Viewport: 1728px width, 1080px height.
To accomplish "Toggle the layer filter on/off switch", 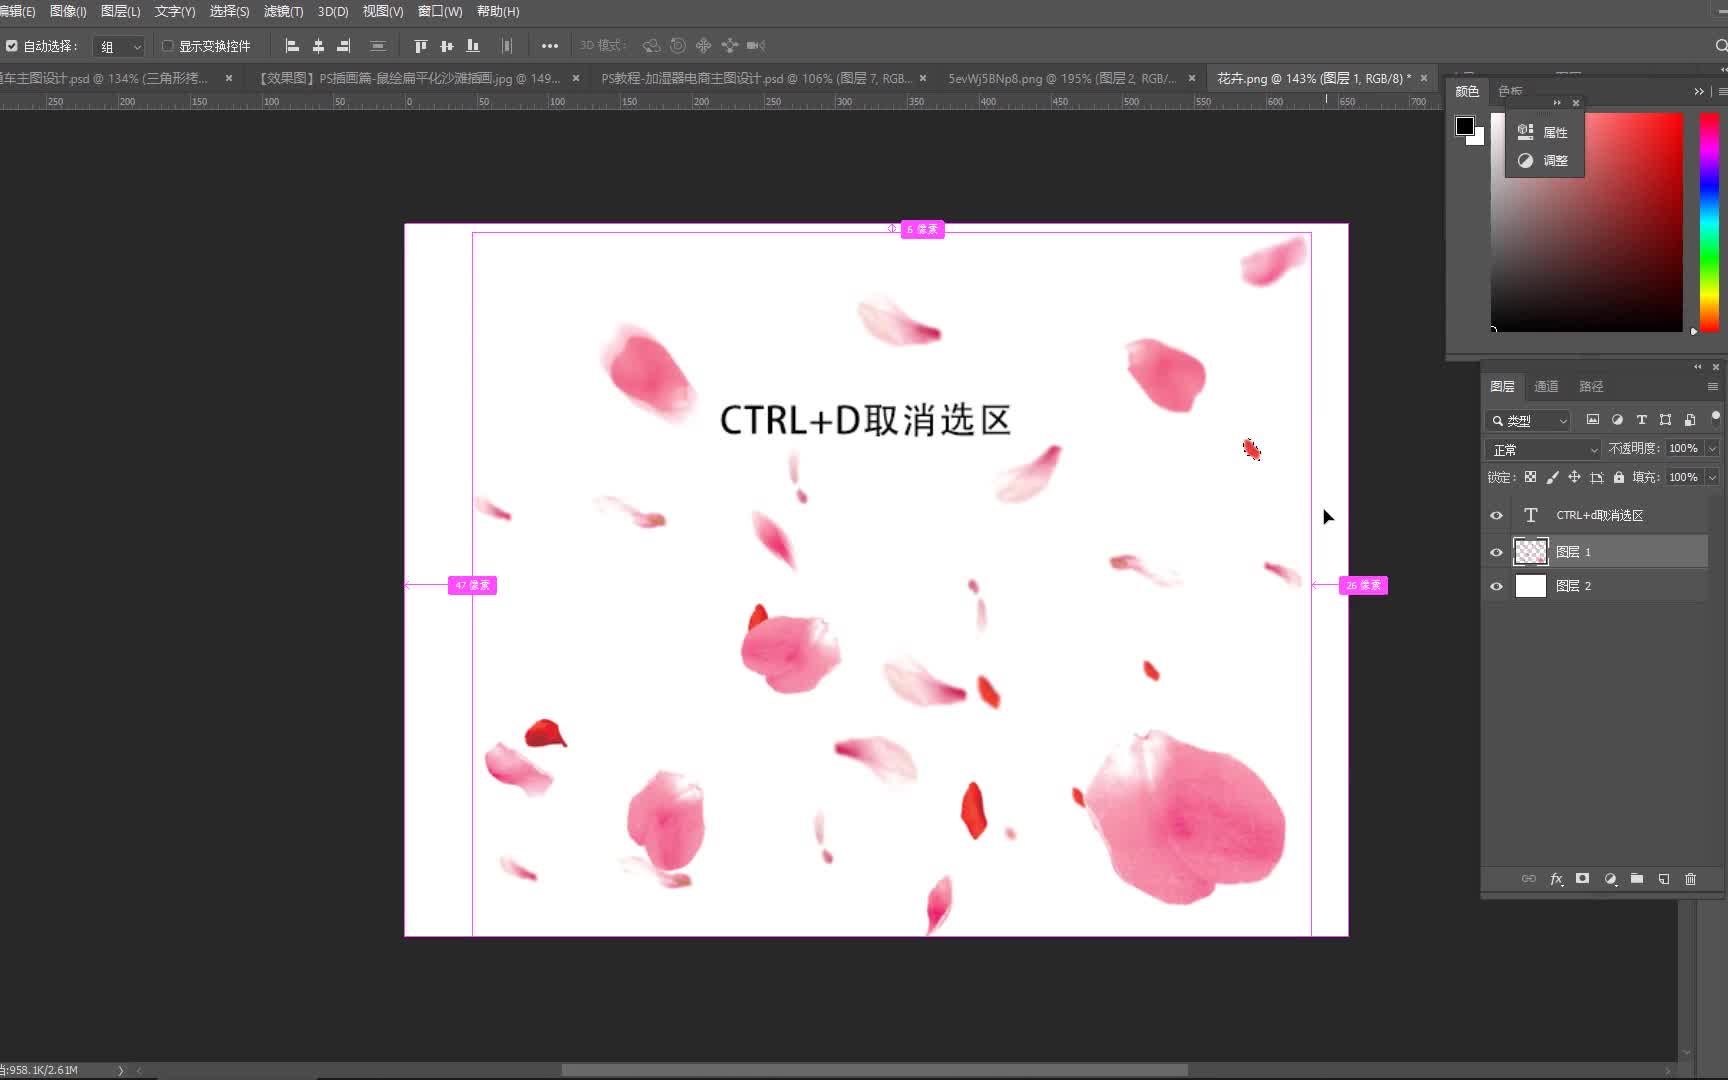I will (x=1716, y=418).
